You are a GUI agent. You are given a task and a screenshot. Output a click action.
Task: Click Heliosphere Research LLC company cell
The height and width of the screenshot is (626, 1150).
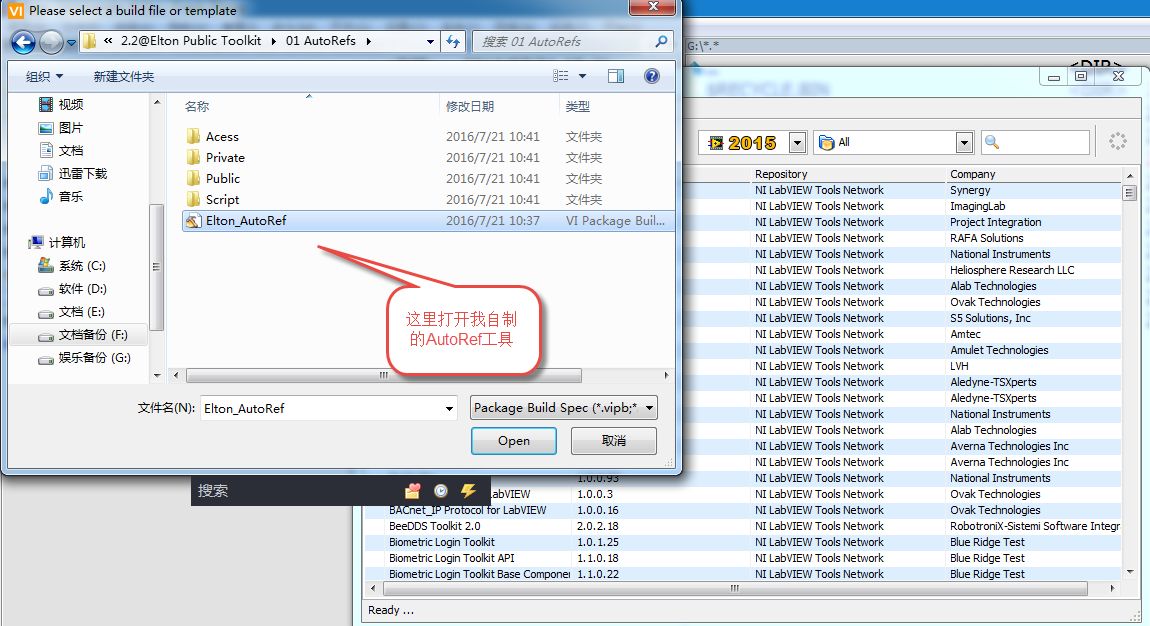tap(1012, 270)
